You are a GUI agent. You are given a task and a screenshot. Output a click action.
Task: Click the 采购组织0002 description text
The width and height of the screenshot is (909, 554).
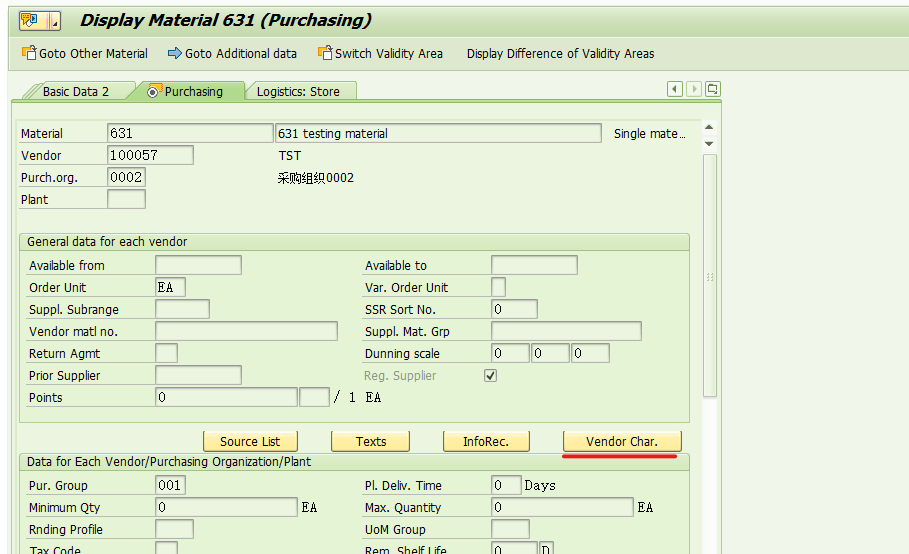[x=315, y=178]
